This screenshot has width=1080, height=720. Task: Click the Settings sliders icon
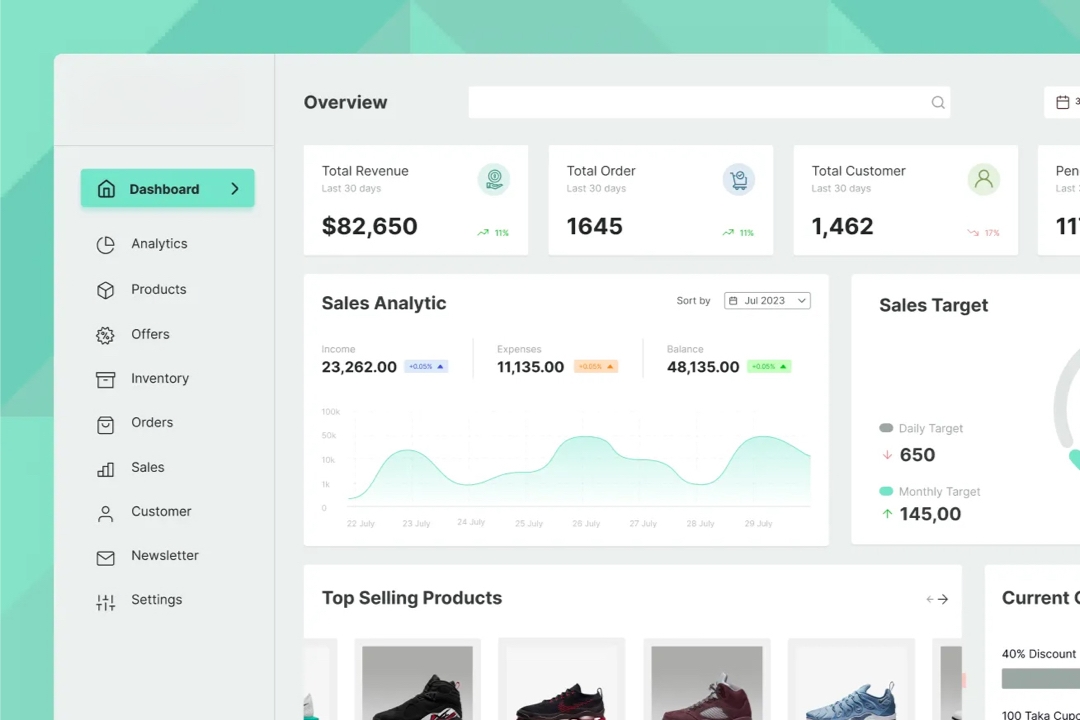coord(105,601)
